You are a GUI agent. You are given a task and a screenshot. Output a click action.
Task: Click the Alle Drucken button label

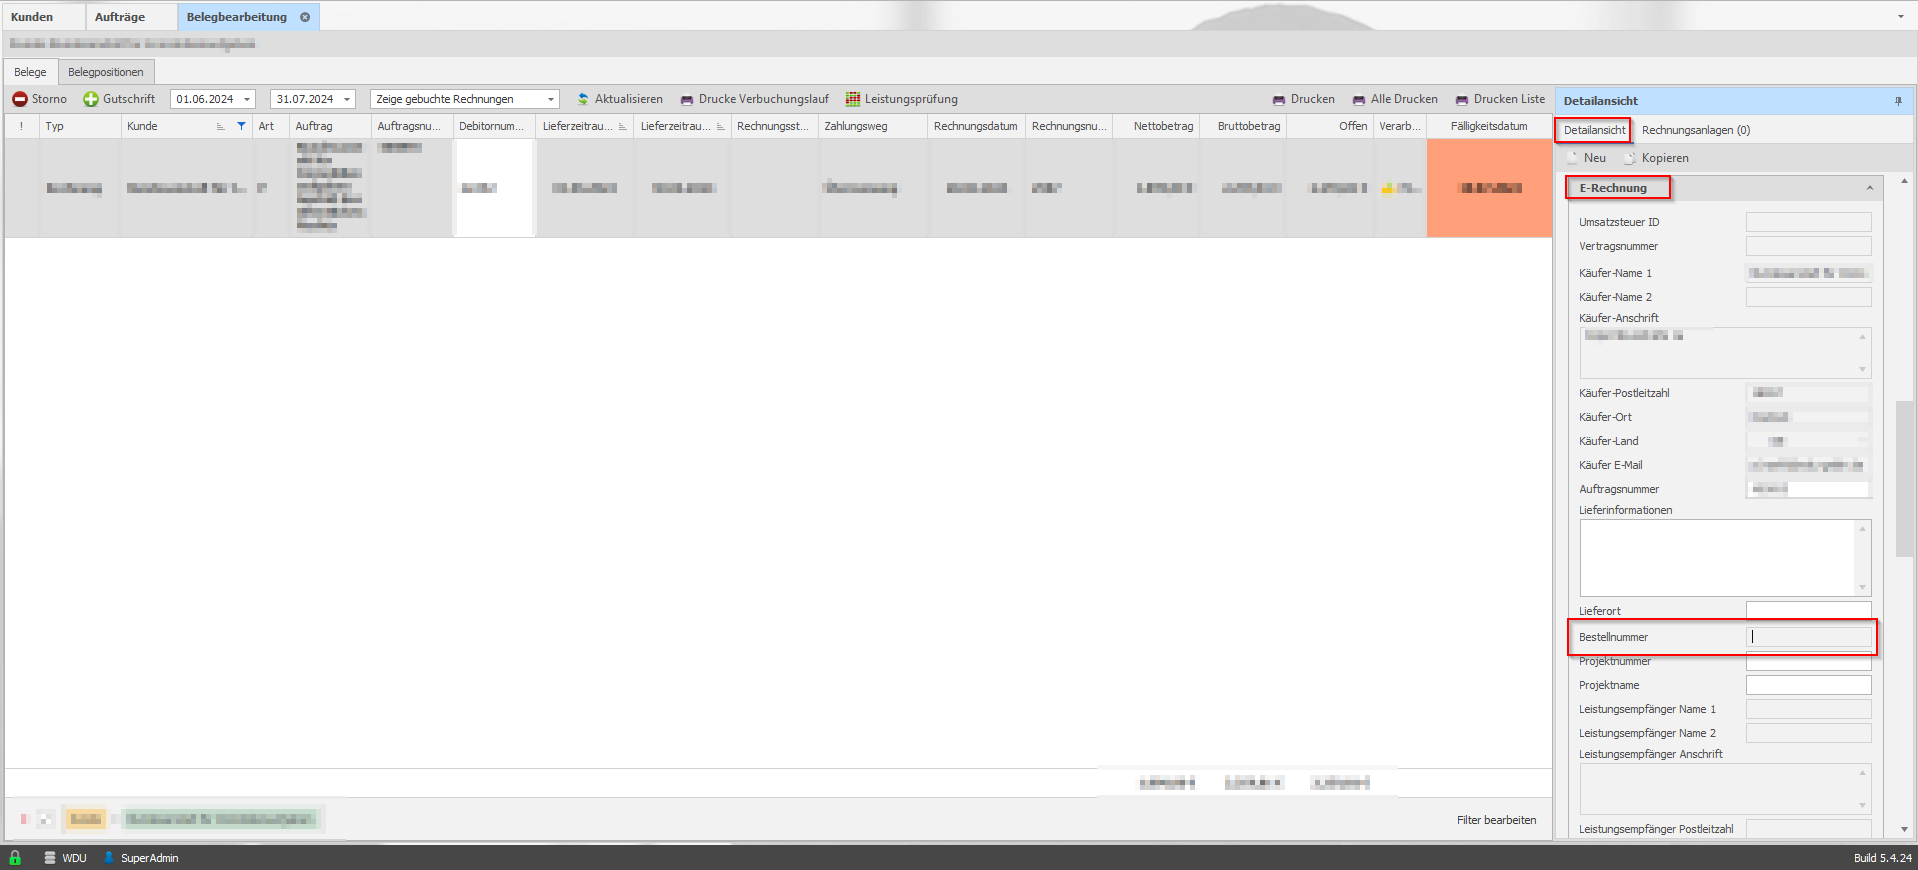(1404, 99)
